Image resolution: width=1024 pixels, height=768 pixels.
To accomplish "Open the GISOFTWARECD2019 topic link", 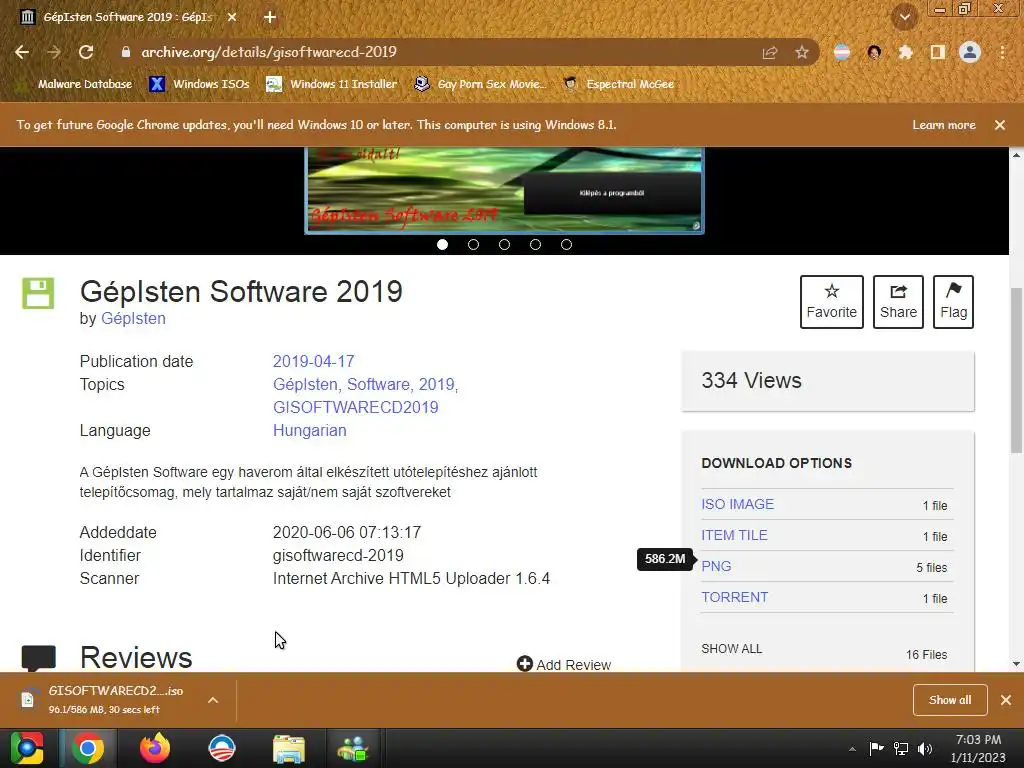I will 355,408.
